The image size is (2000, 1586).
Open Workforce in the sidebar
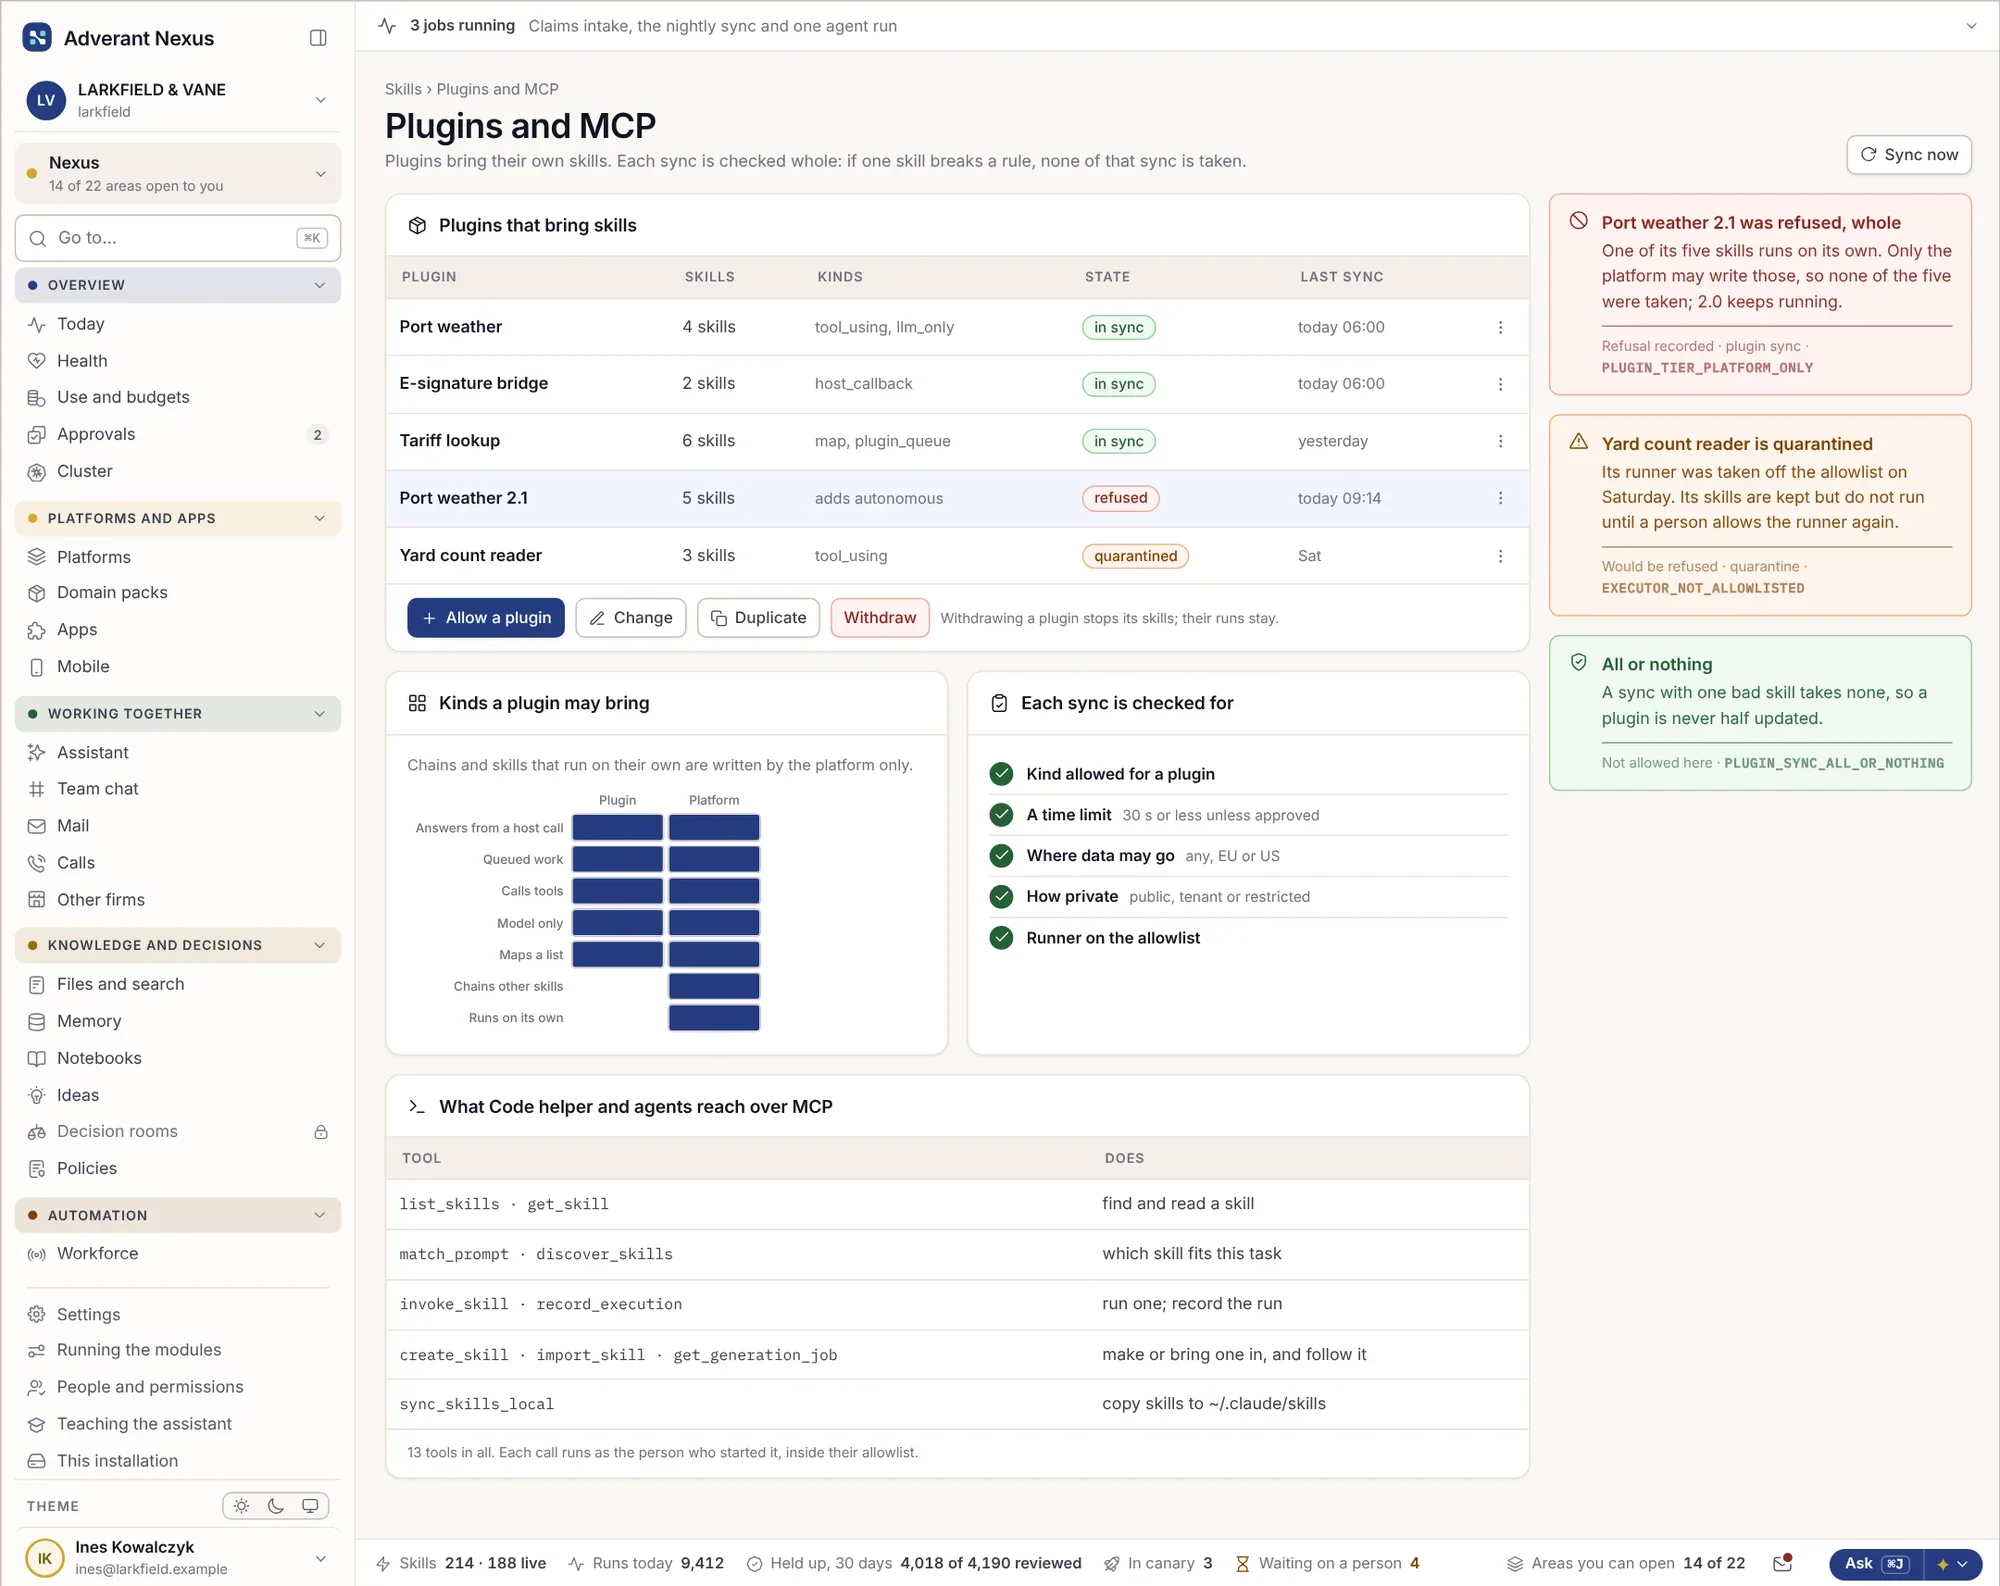[178, 1254]
